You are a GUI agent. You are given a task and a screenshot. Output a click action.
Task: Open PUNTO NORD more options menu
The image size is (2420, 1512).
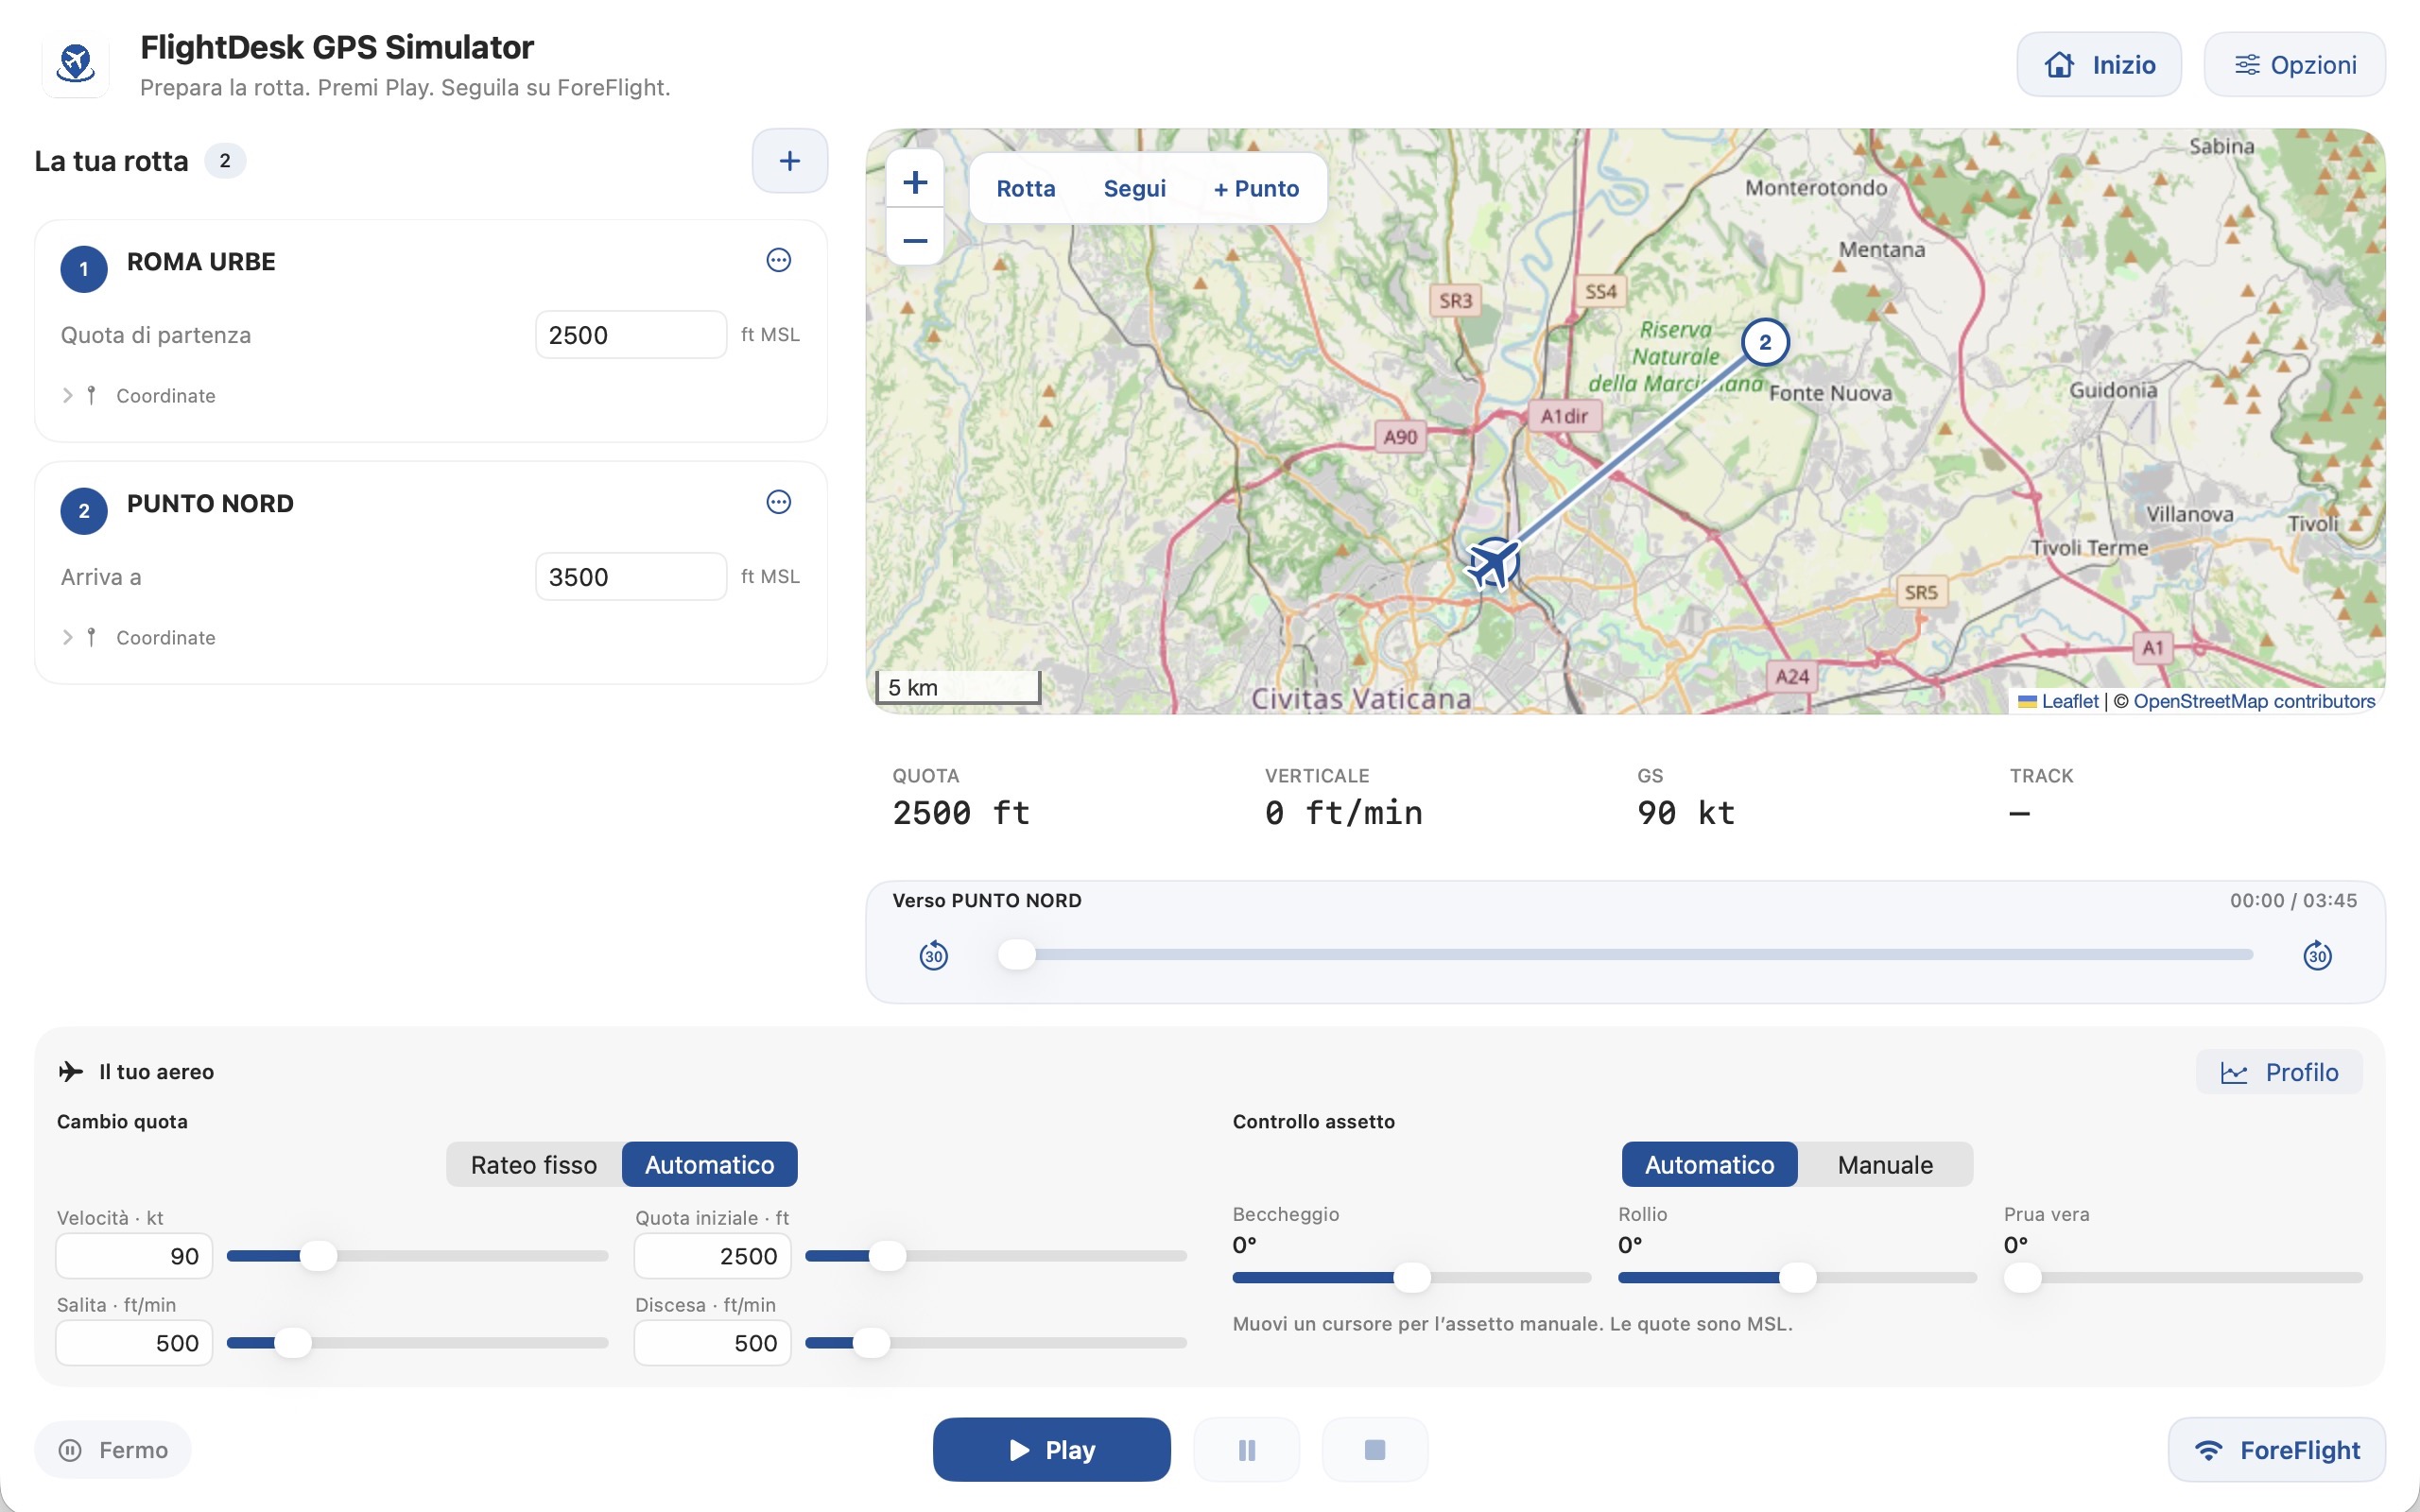[778, 502]
